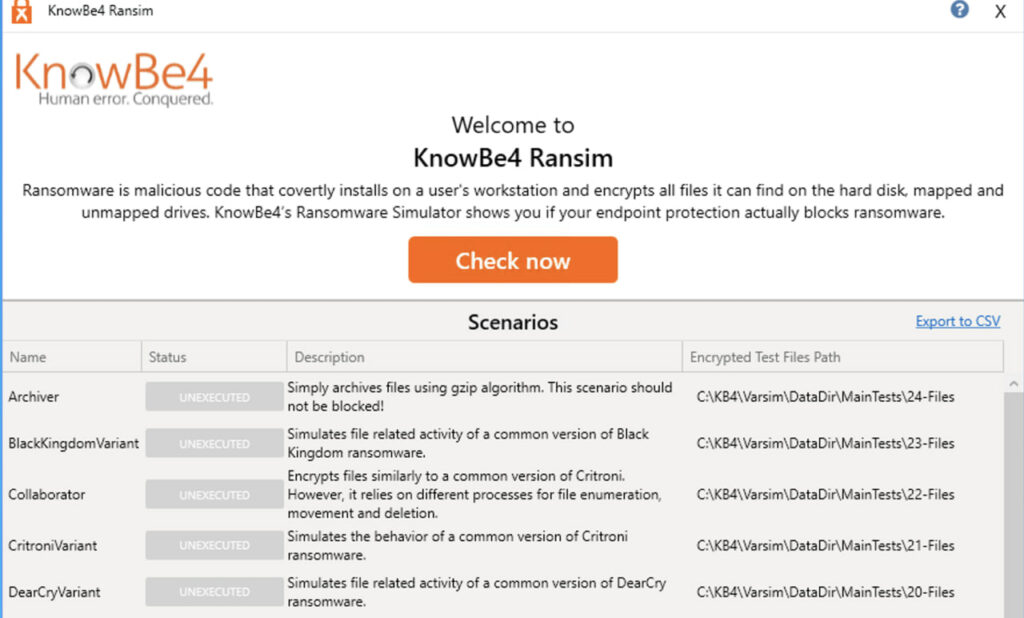The height and width of the screenshot is (618, 1024).
Task: Select the Archiver scenario row
Action: coord(503,397)
